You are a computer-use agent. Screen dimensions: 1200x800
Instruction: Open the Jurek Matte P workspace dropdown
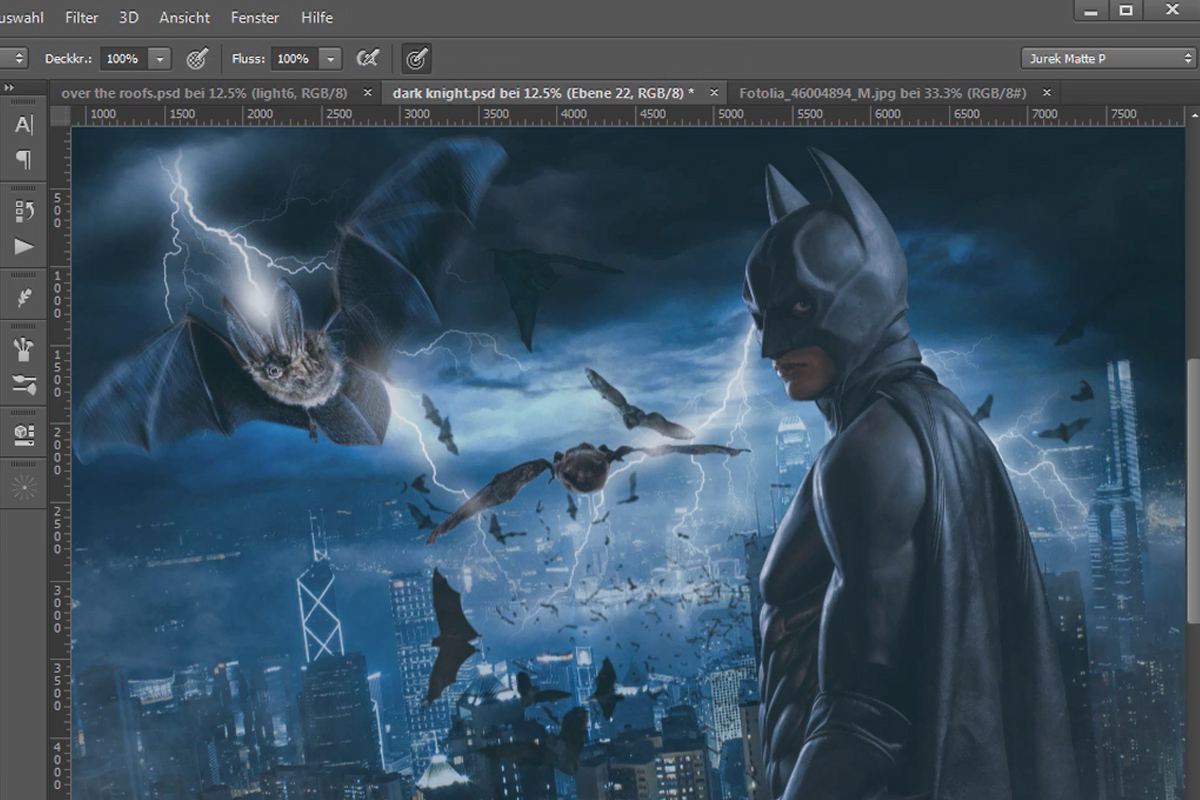(1108, 59)
